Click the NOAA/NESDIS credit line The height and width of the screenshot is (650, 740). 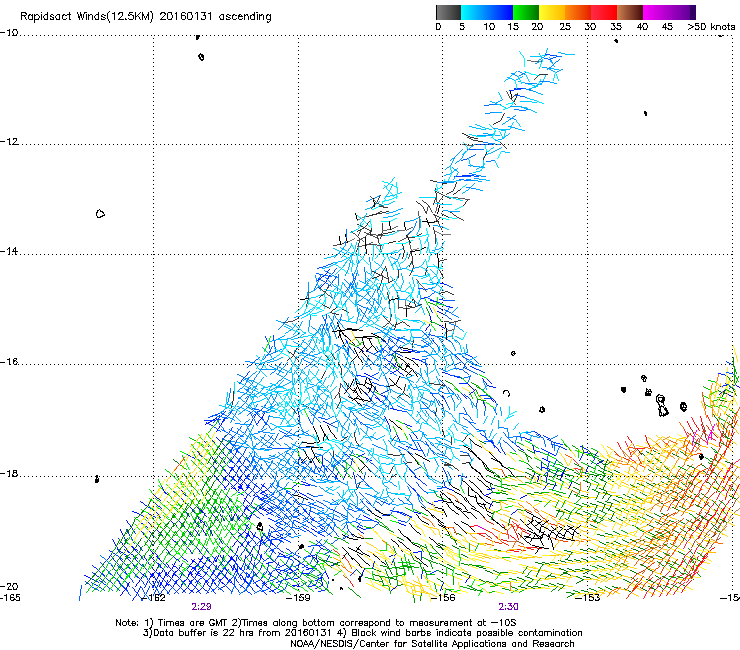pos(432,644)
